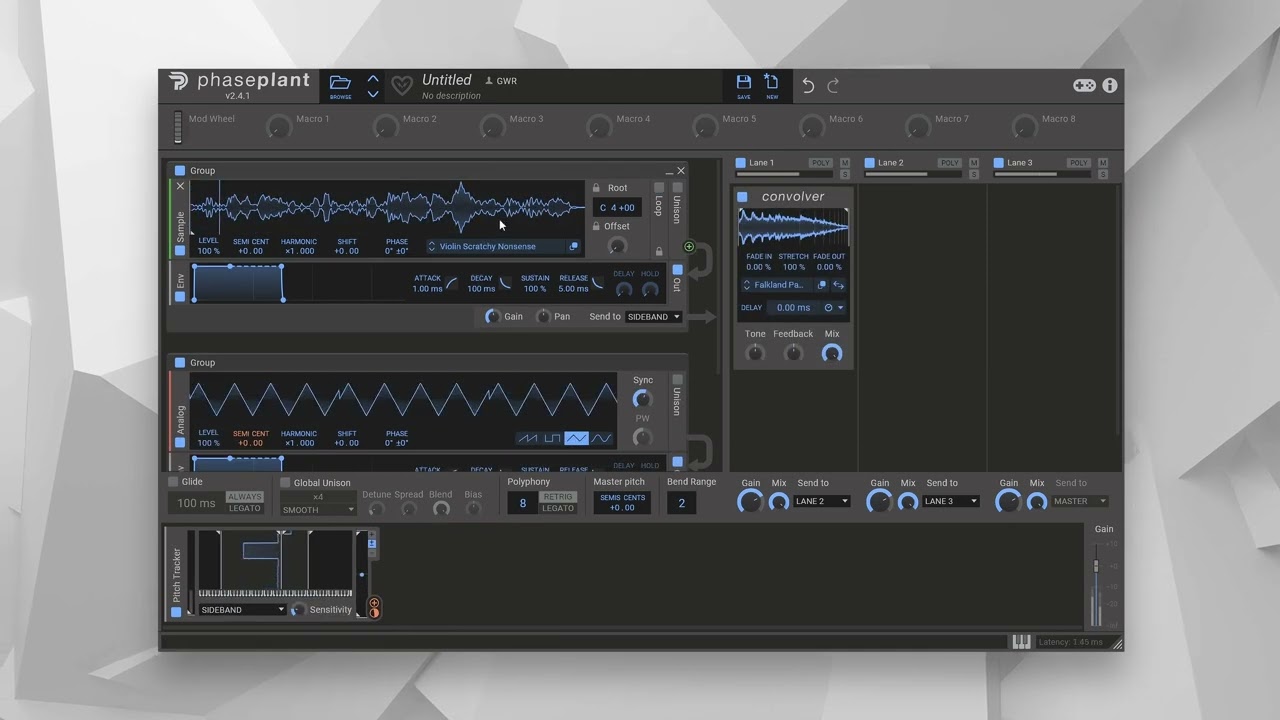Click the polyphony RETRIG button
1280x720 pixels.
558,497
